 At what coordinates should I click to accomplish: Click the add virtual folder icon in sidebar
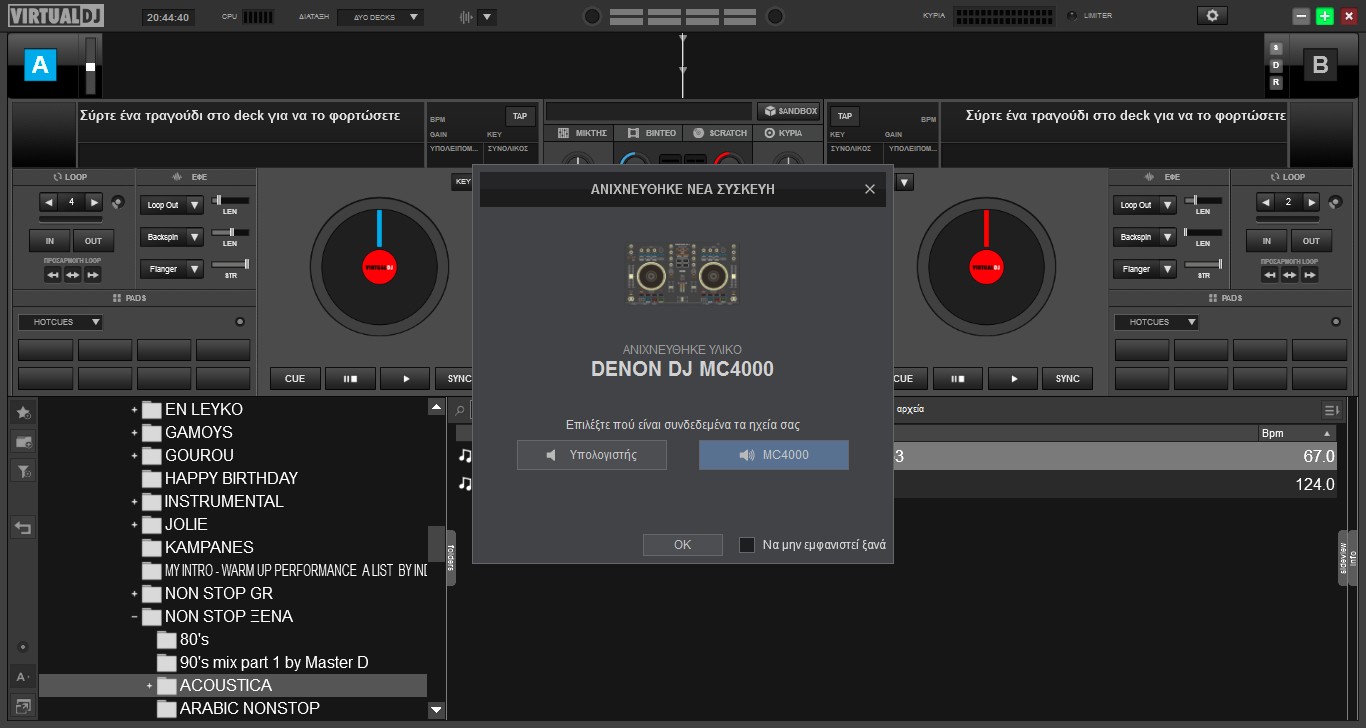click(x=24, y=442)
